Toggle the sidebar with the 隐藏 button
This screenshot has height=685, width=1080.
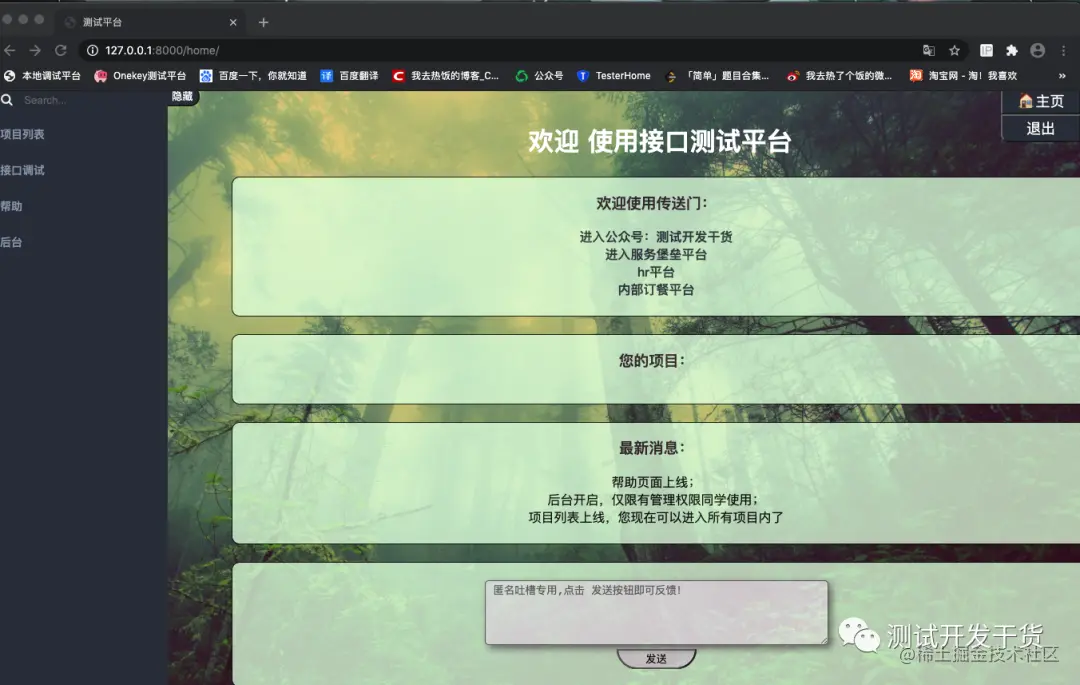click(x=181, y=97)
